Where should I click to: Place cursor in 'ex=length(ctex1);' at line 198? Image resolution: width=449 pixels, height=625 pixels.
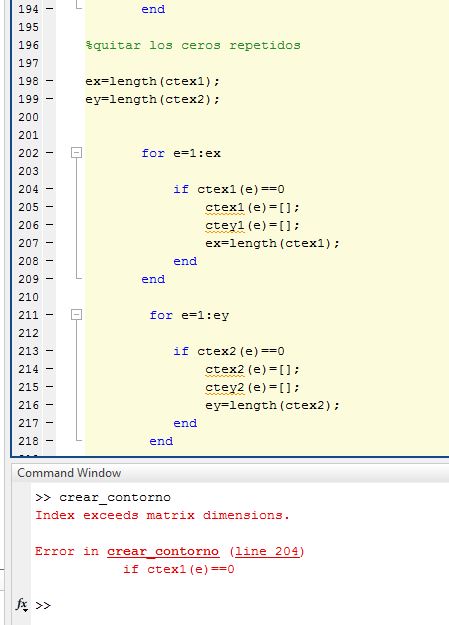pyautogui.click(x=152, y=81)
